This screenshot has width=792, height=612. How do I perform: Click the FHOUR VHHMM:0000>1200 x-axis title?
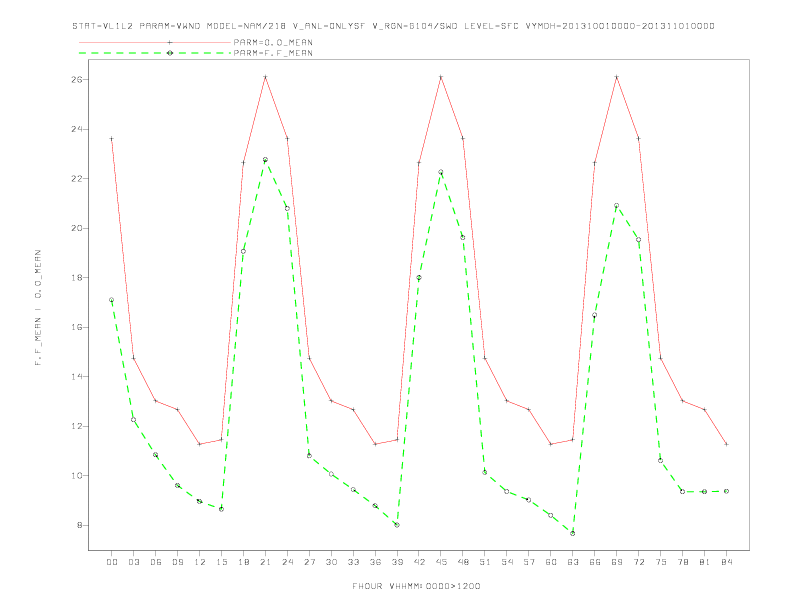[416, 586]
